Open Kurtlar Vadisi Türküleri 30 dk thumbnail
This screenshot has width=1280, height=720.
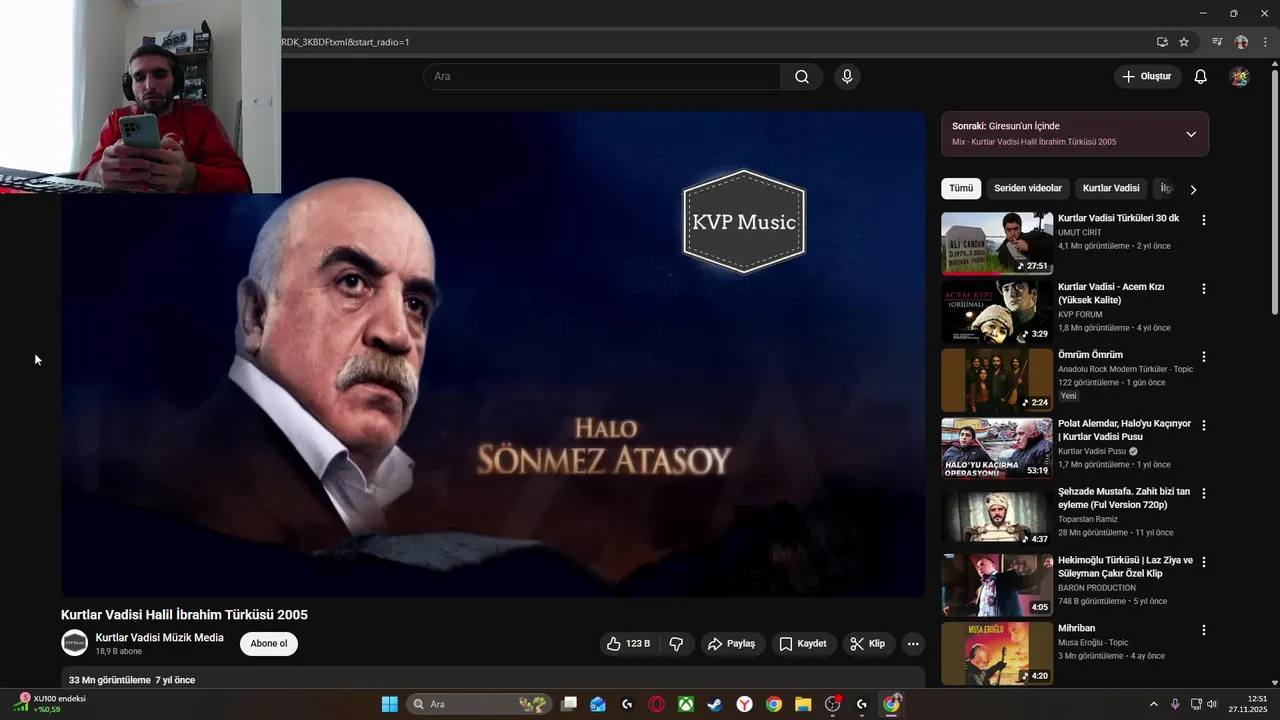[x=997, y=243]
